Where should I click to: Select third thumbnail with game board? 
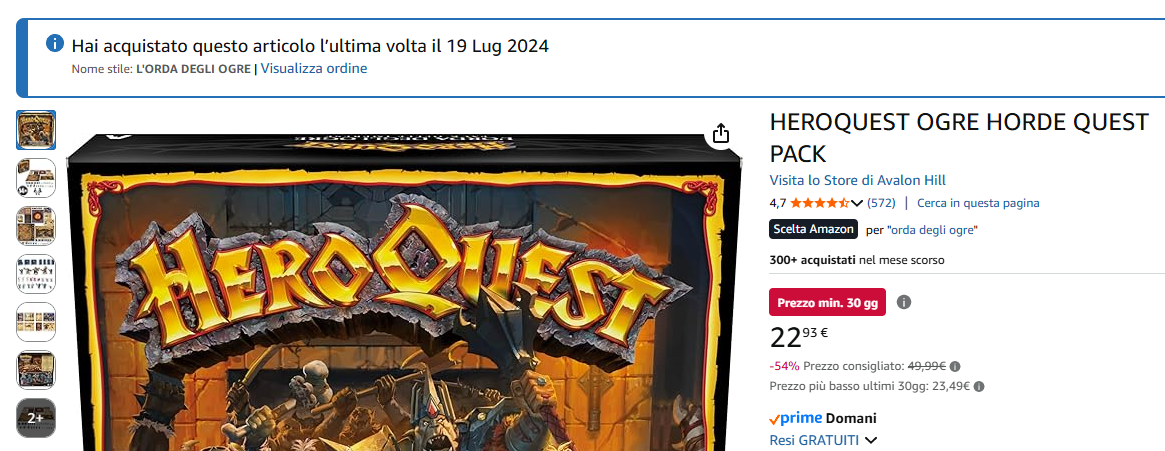[36, 226]
